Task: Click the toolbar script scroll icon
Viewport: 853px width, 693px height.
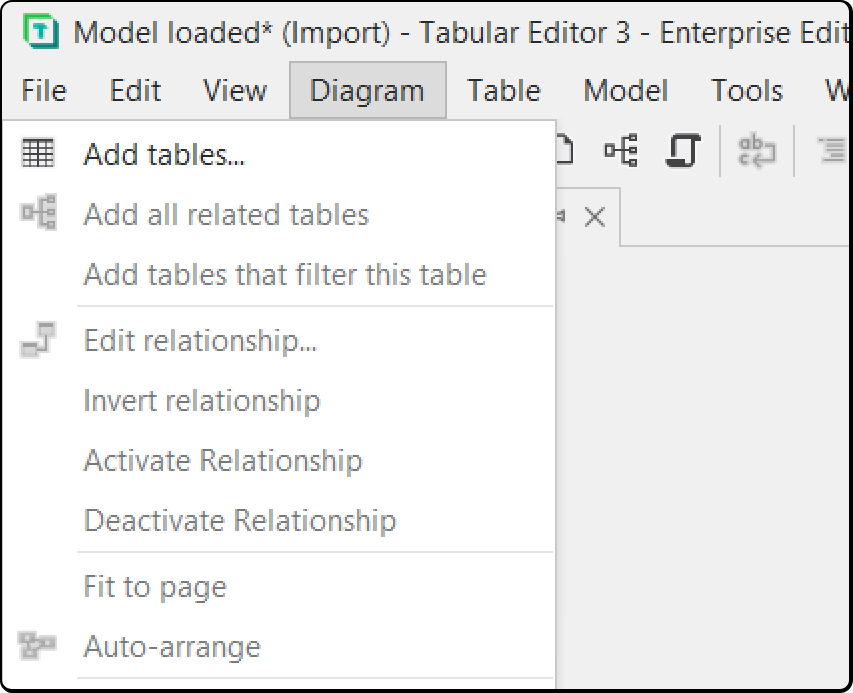Action: (x=683, y=151)
